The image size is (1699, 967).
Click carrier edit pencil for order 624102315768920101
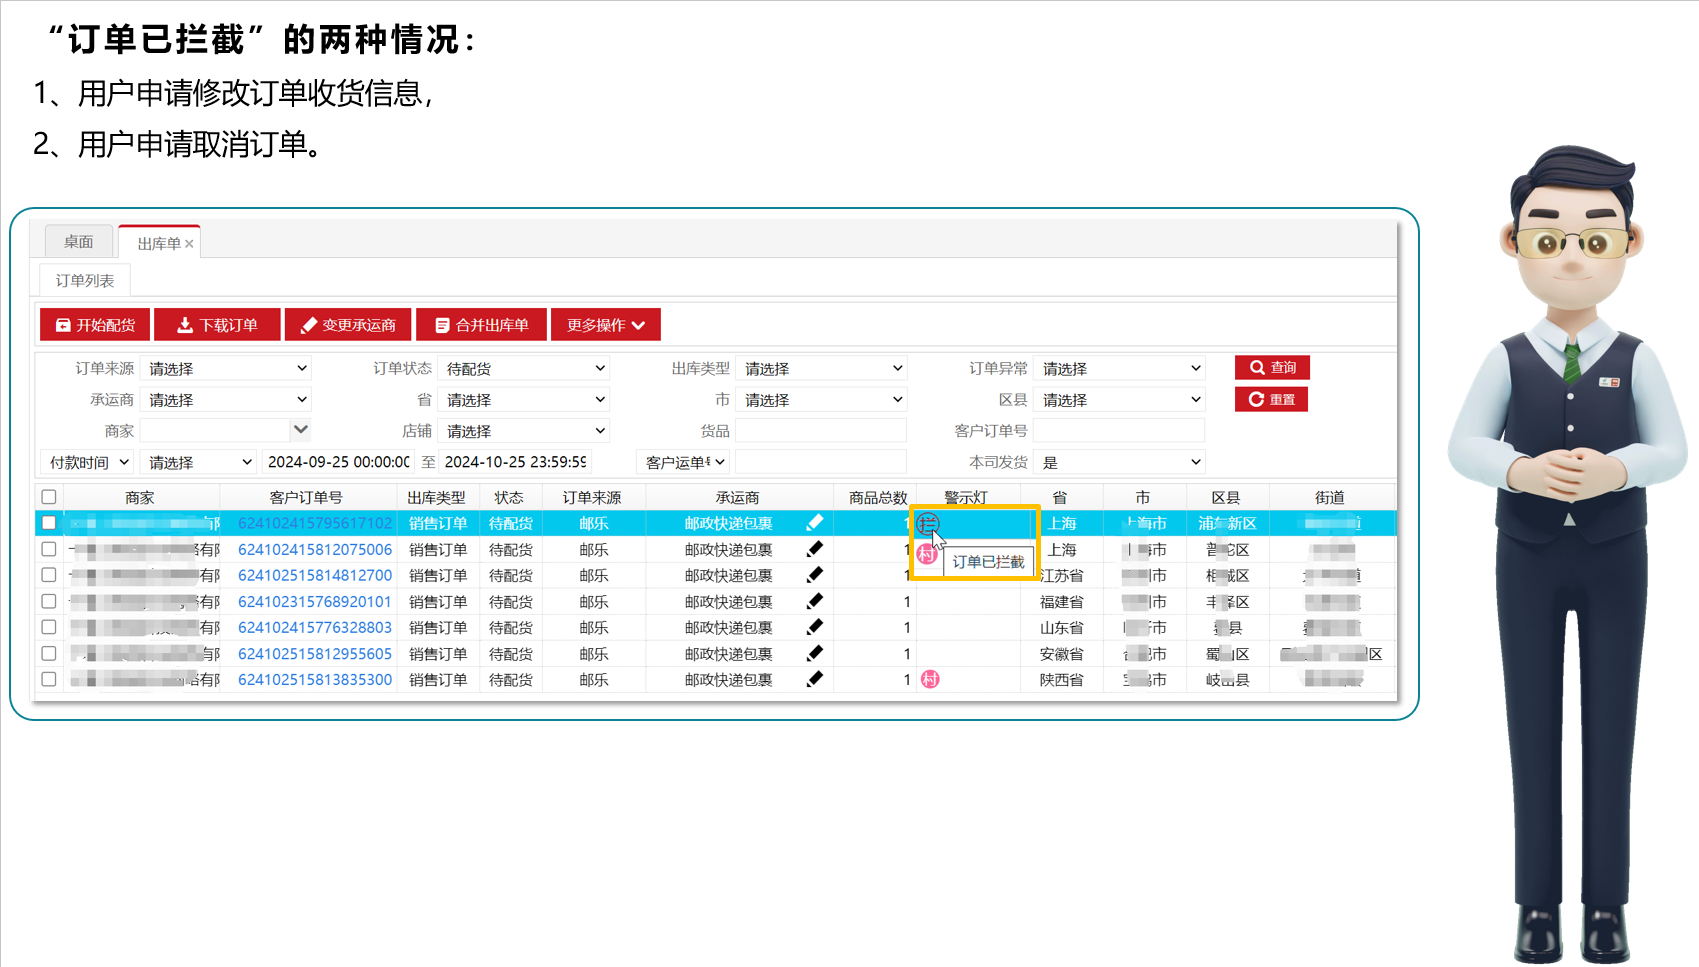(x=815, y=600)
